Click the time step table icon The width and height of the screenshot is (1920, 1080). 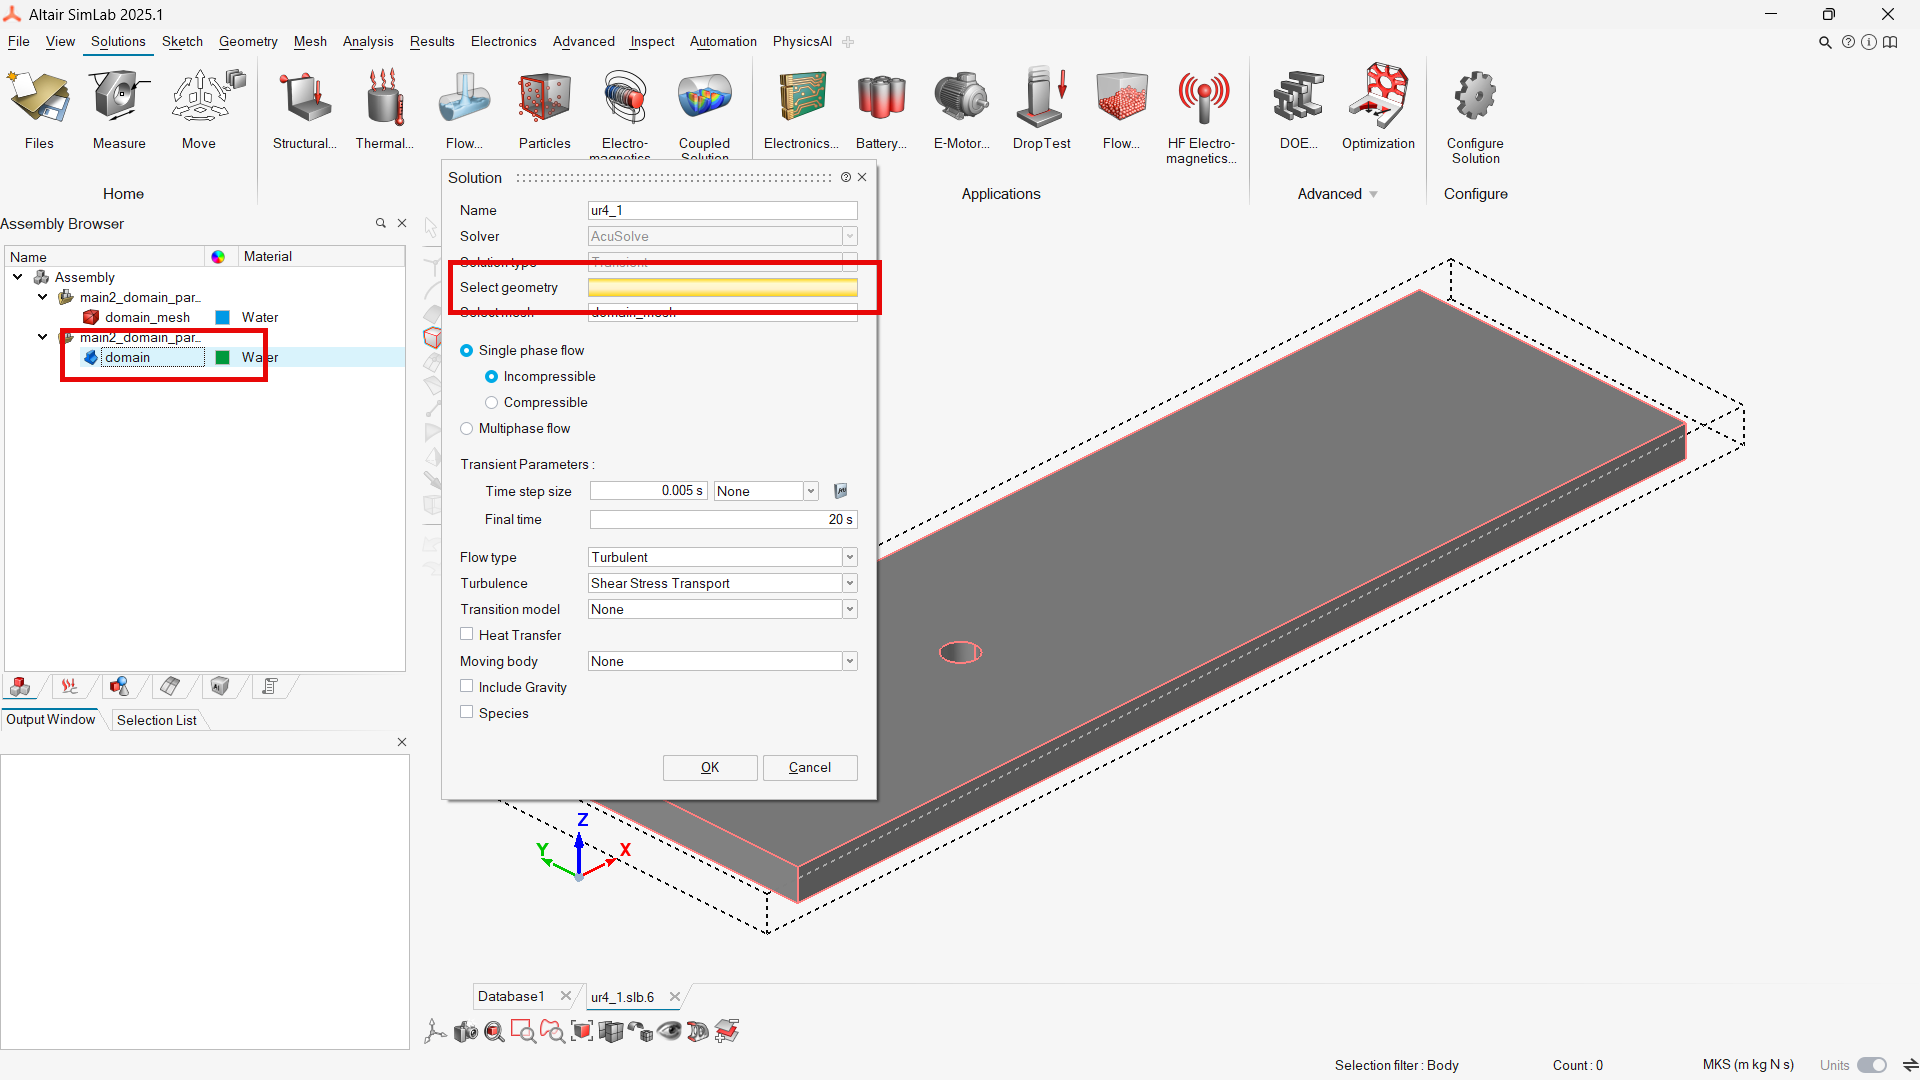tap(841, 491)
